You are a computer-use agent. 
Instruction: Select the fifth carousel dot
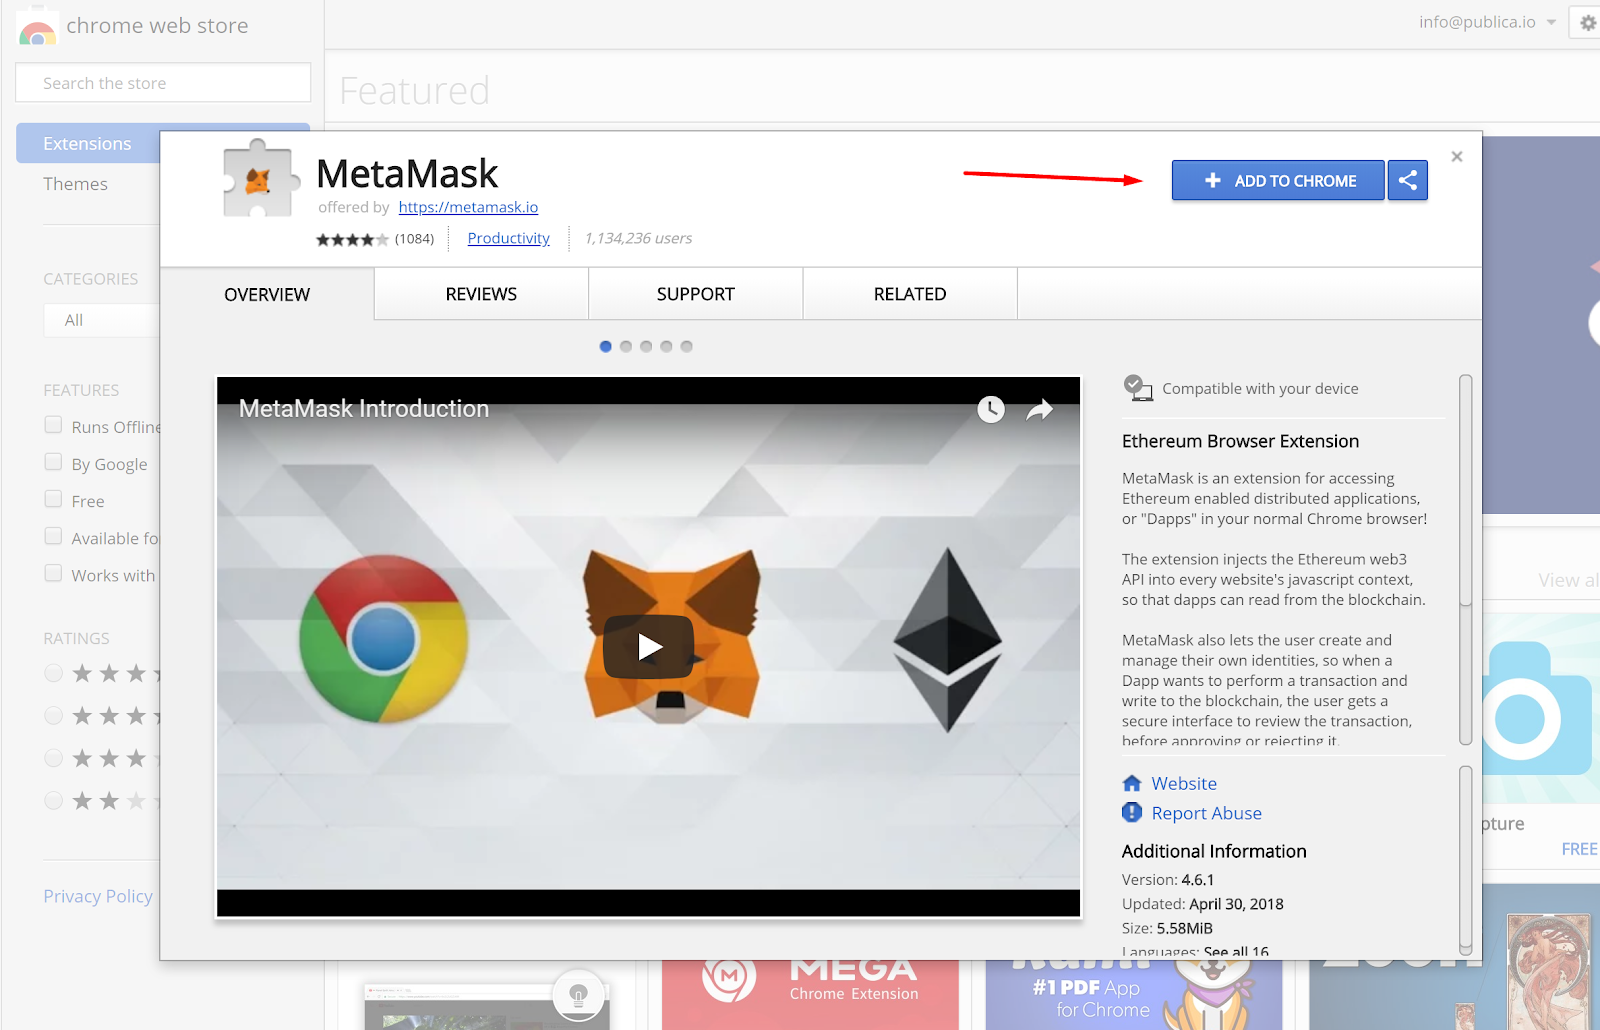pos(686,346)
